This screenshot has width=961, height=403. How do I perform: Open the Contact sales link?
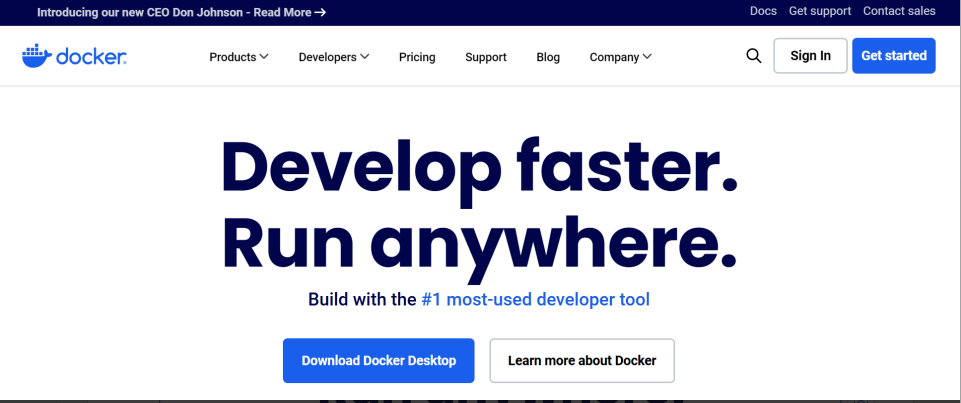[899, 11]
